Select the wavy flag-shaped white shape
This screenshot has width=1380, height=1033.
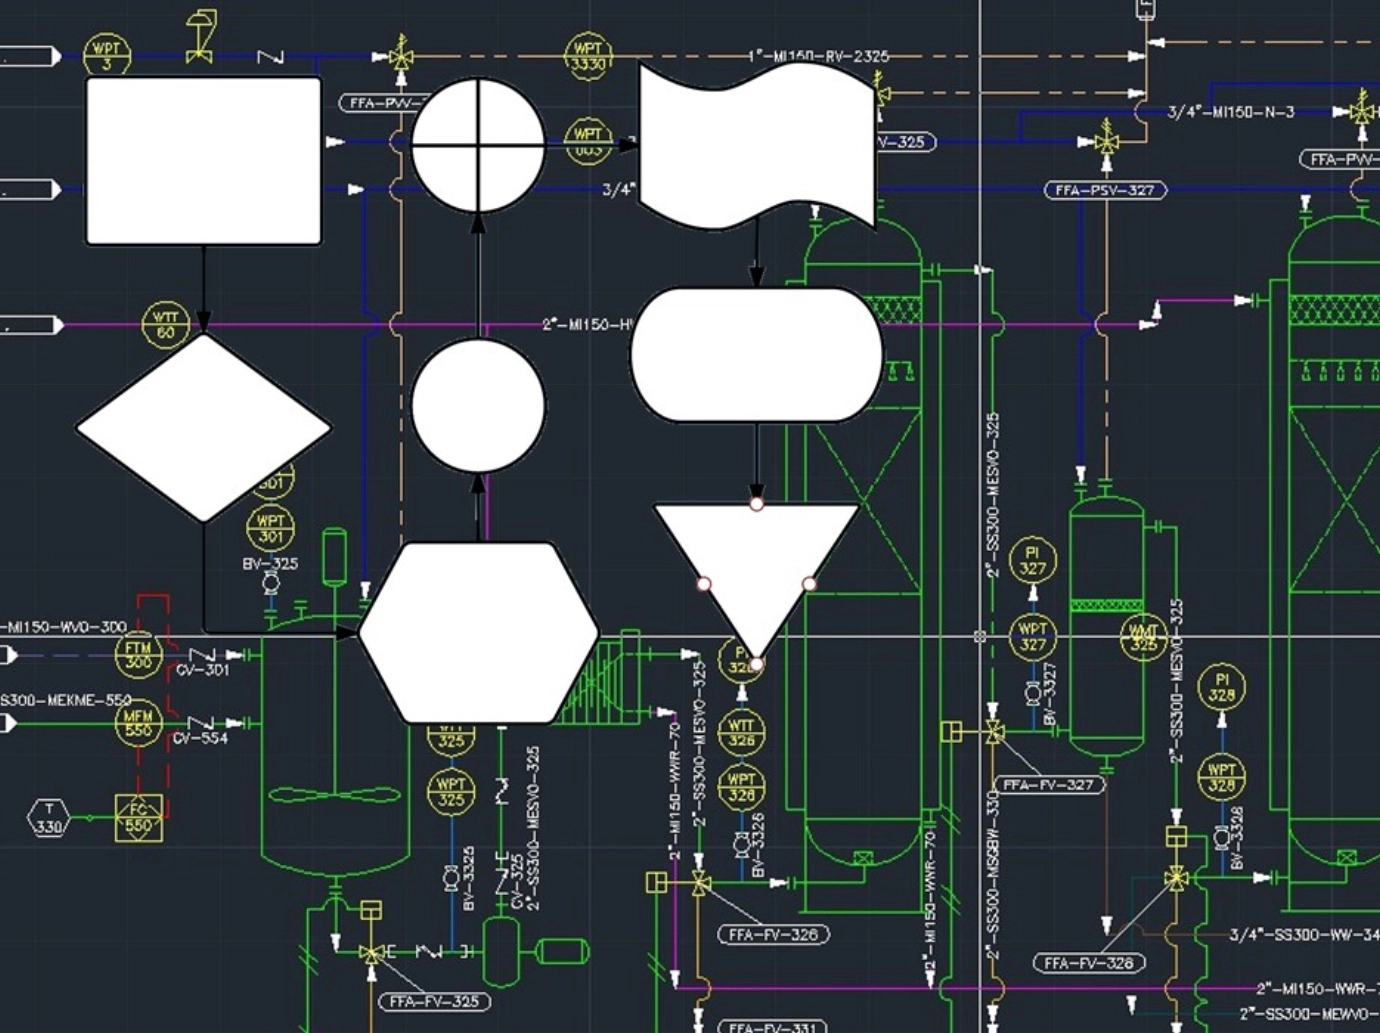756,145
